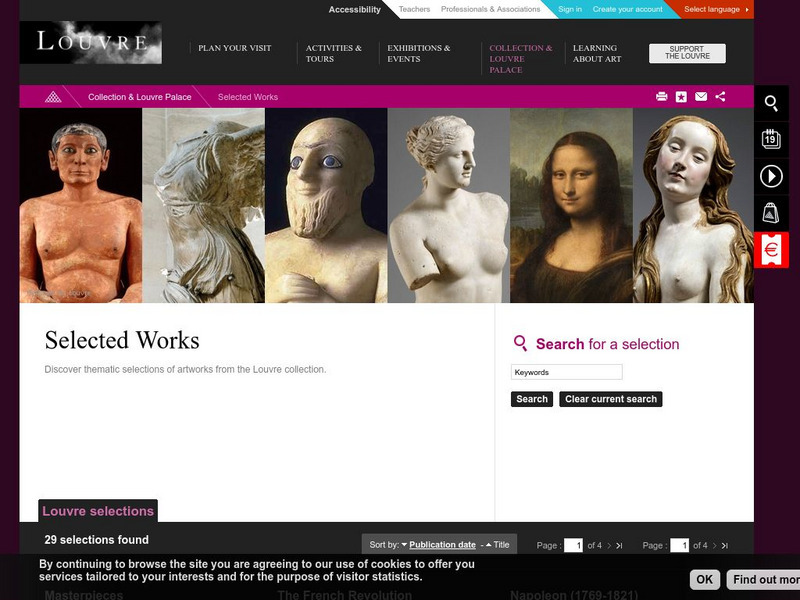The image size is (800, 600).
Task: Open the Shopping bag icon in the sidebar
Action: (771, 213)
